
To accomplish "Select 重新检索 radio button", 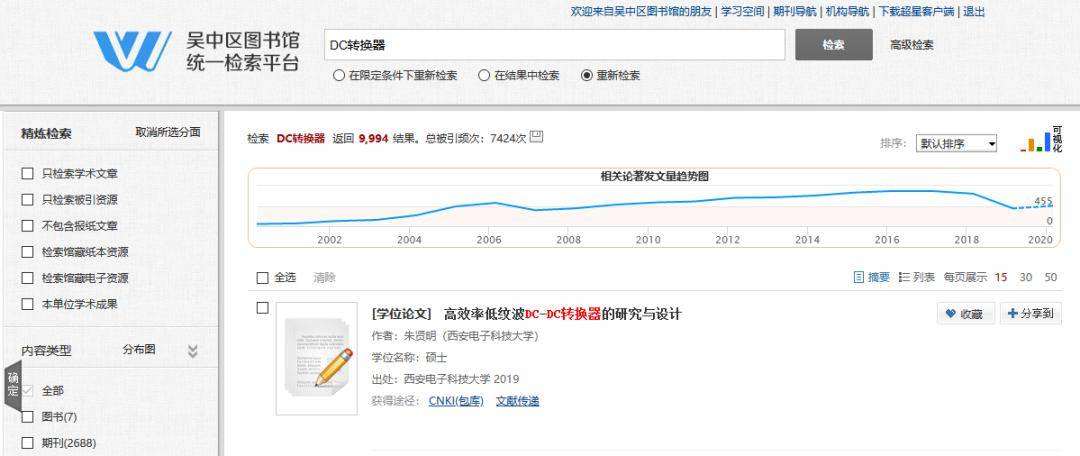I will pos(586,75).
